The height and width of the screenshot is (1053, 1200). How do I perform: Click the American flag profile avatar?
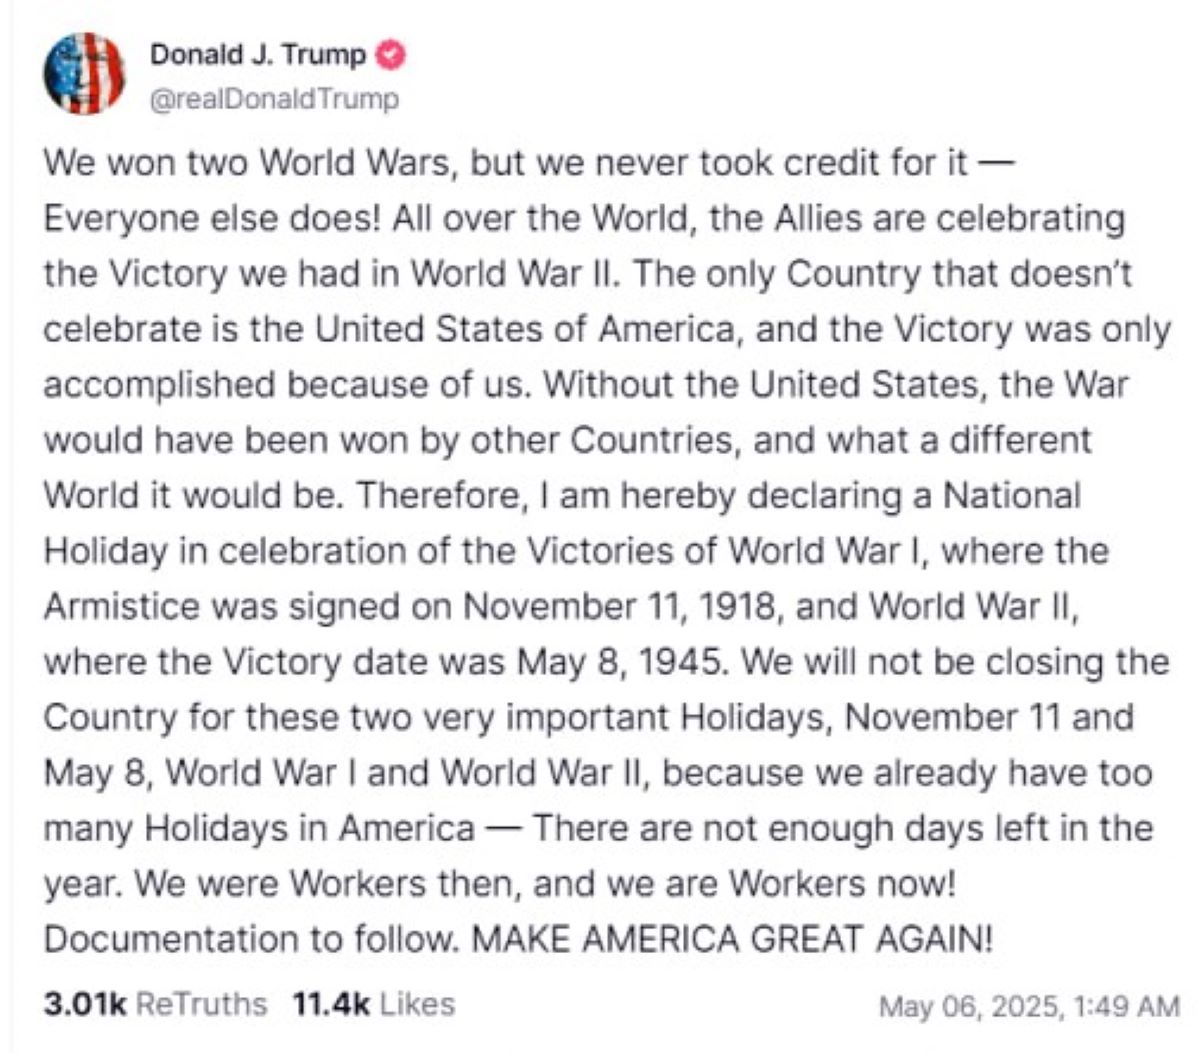click(84, 73)
